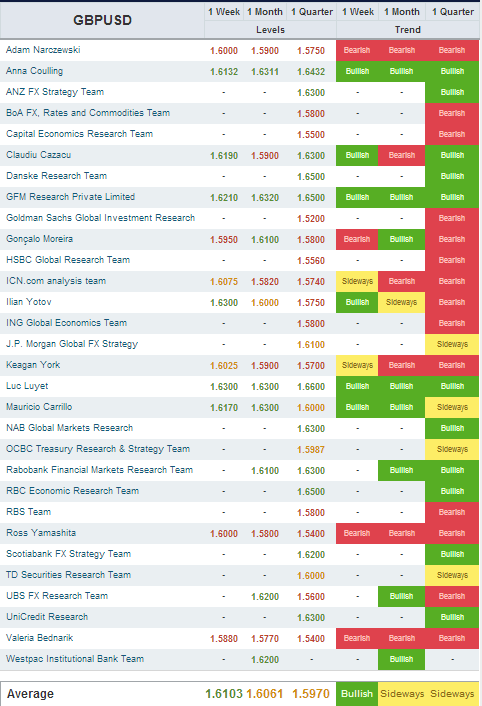
Task: Select OCBC's 1.5987 quarter level
Action: 311,450
